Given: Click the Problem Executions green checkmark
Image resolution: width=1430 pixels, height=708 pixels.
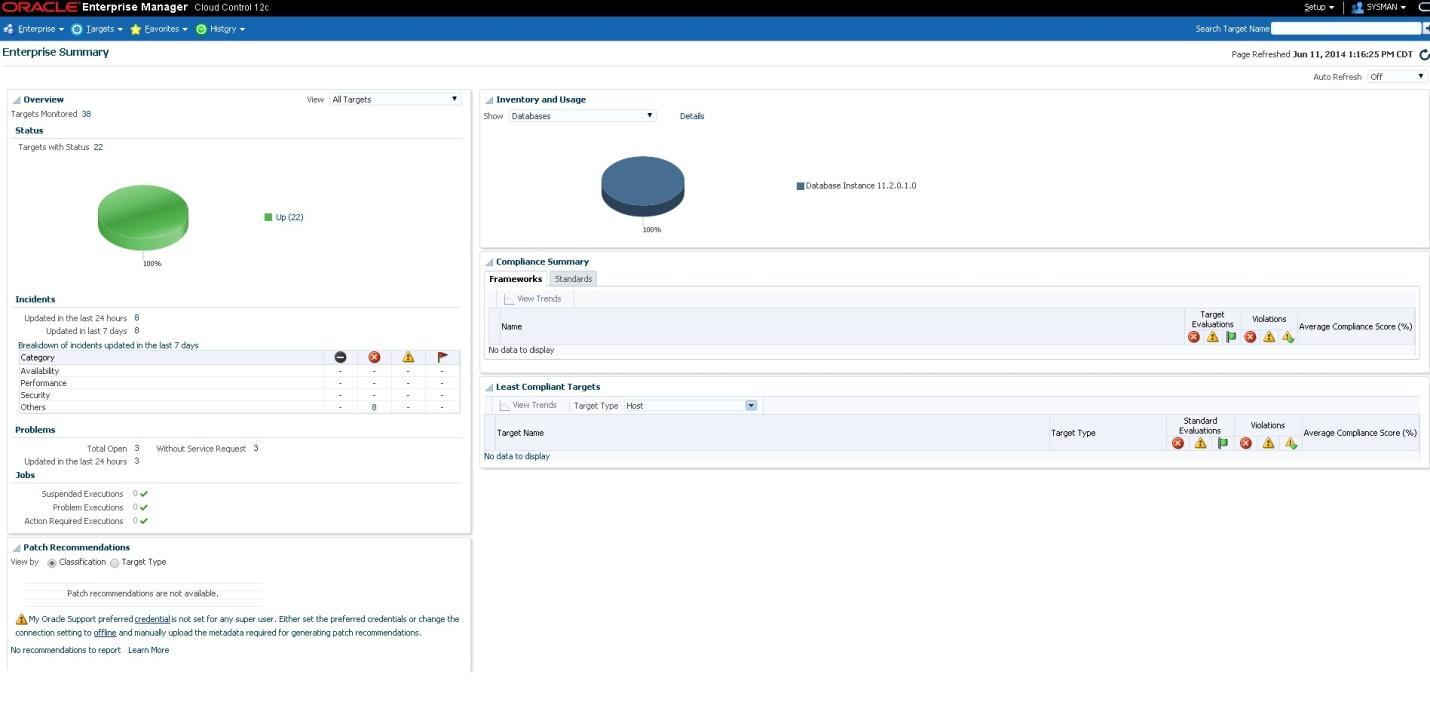Looking at the screenshot, I should (x=144, y=507).
